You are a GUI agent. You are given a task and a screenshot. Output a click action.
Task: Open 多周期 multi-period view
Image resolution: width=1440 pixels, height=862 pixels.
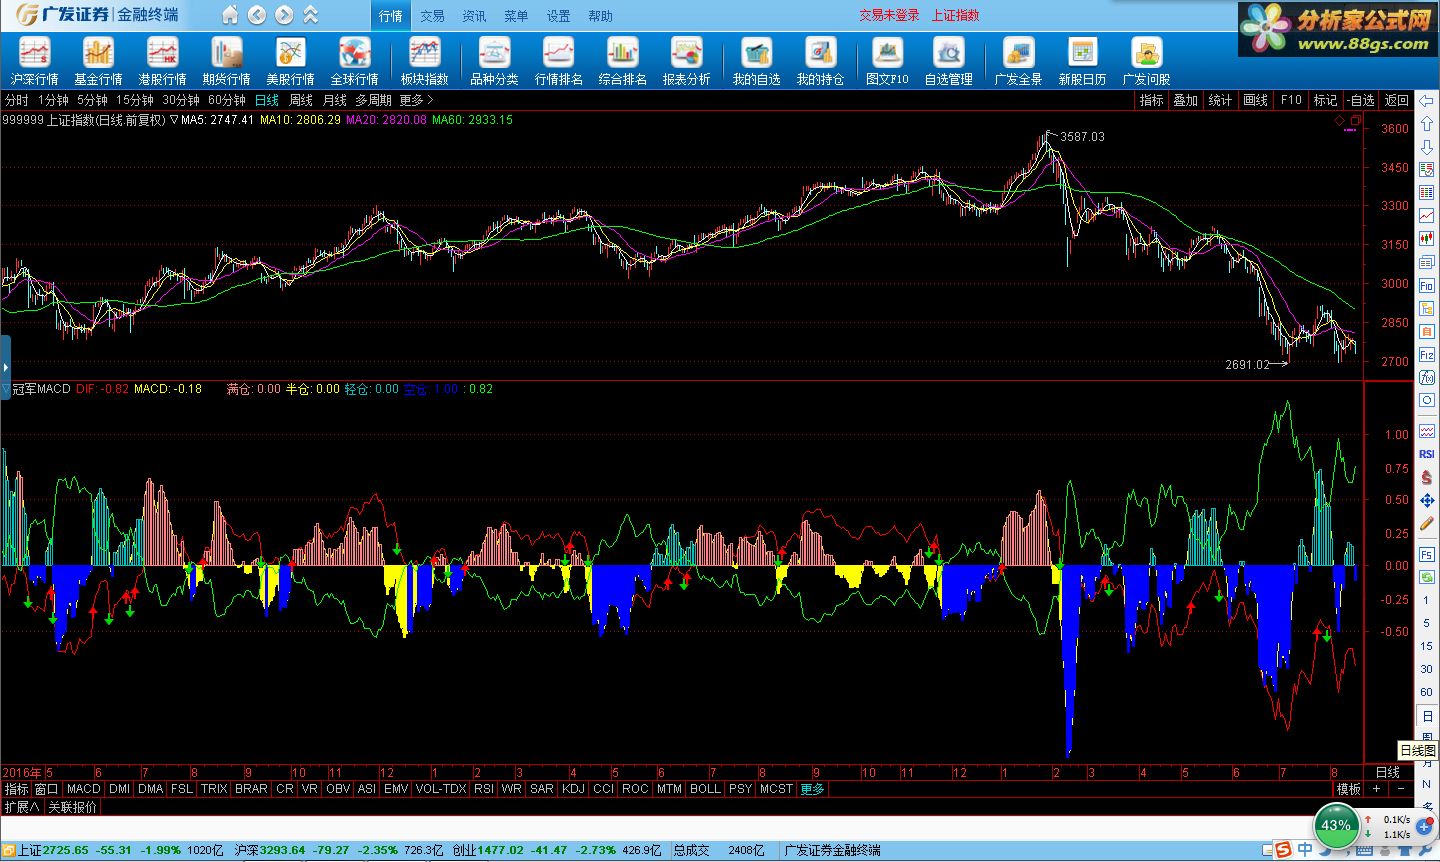[373, 100]
